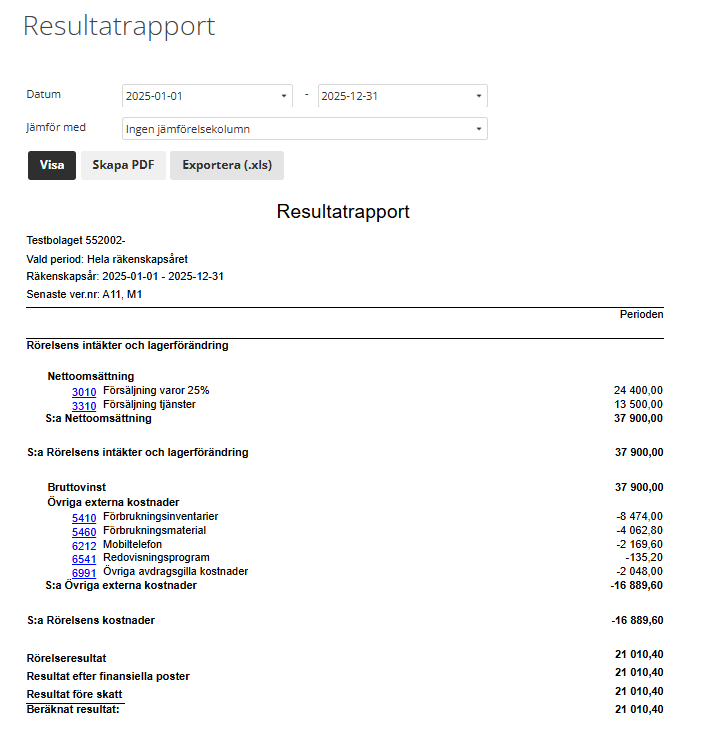Click the Visa button

[x=52, y=165]
